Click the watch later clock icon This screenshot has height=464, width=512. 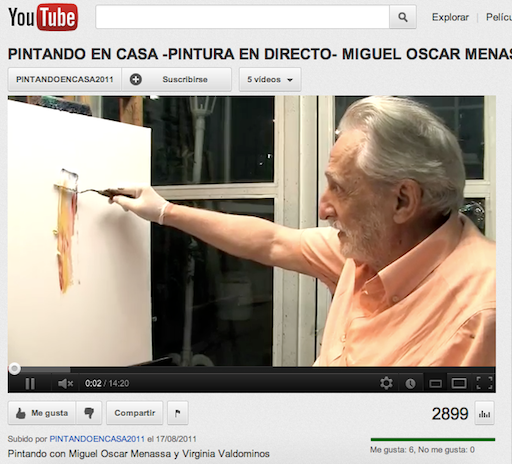click(410, 384)
